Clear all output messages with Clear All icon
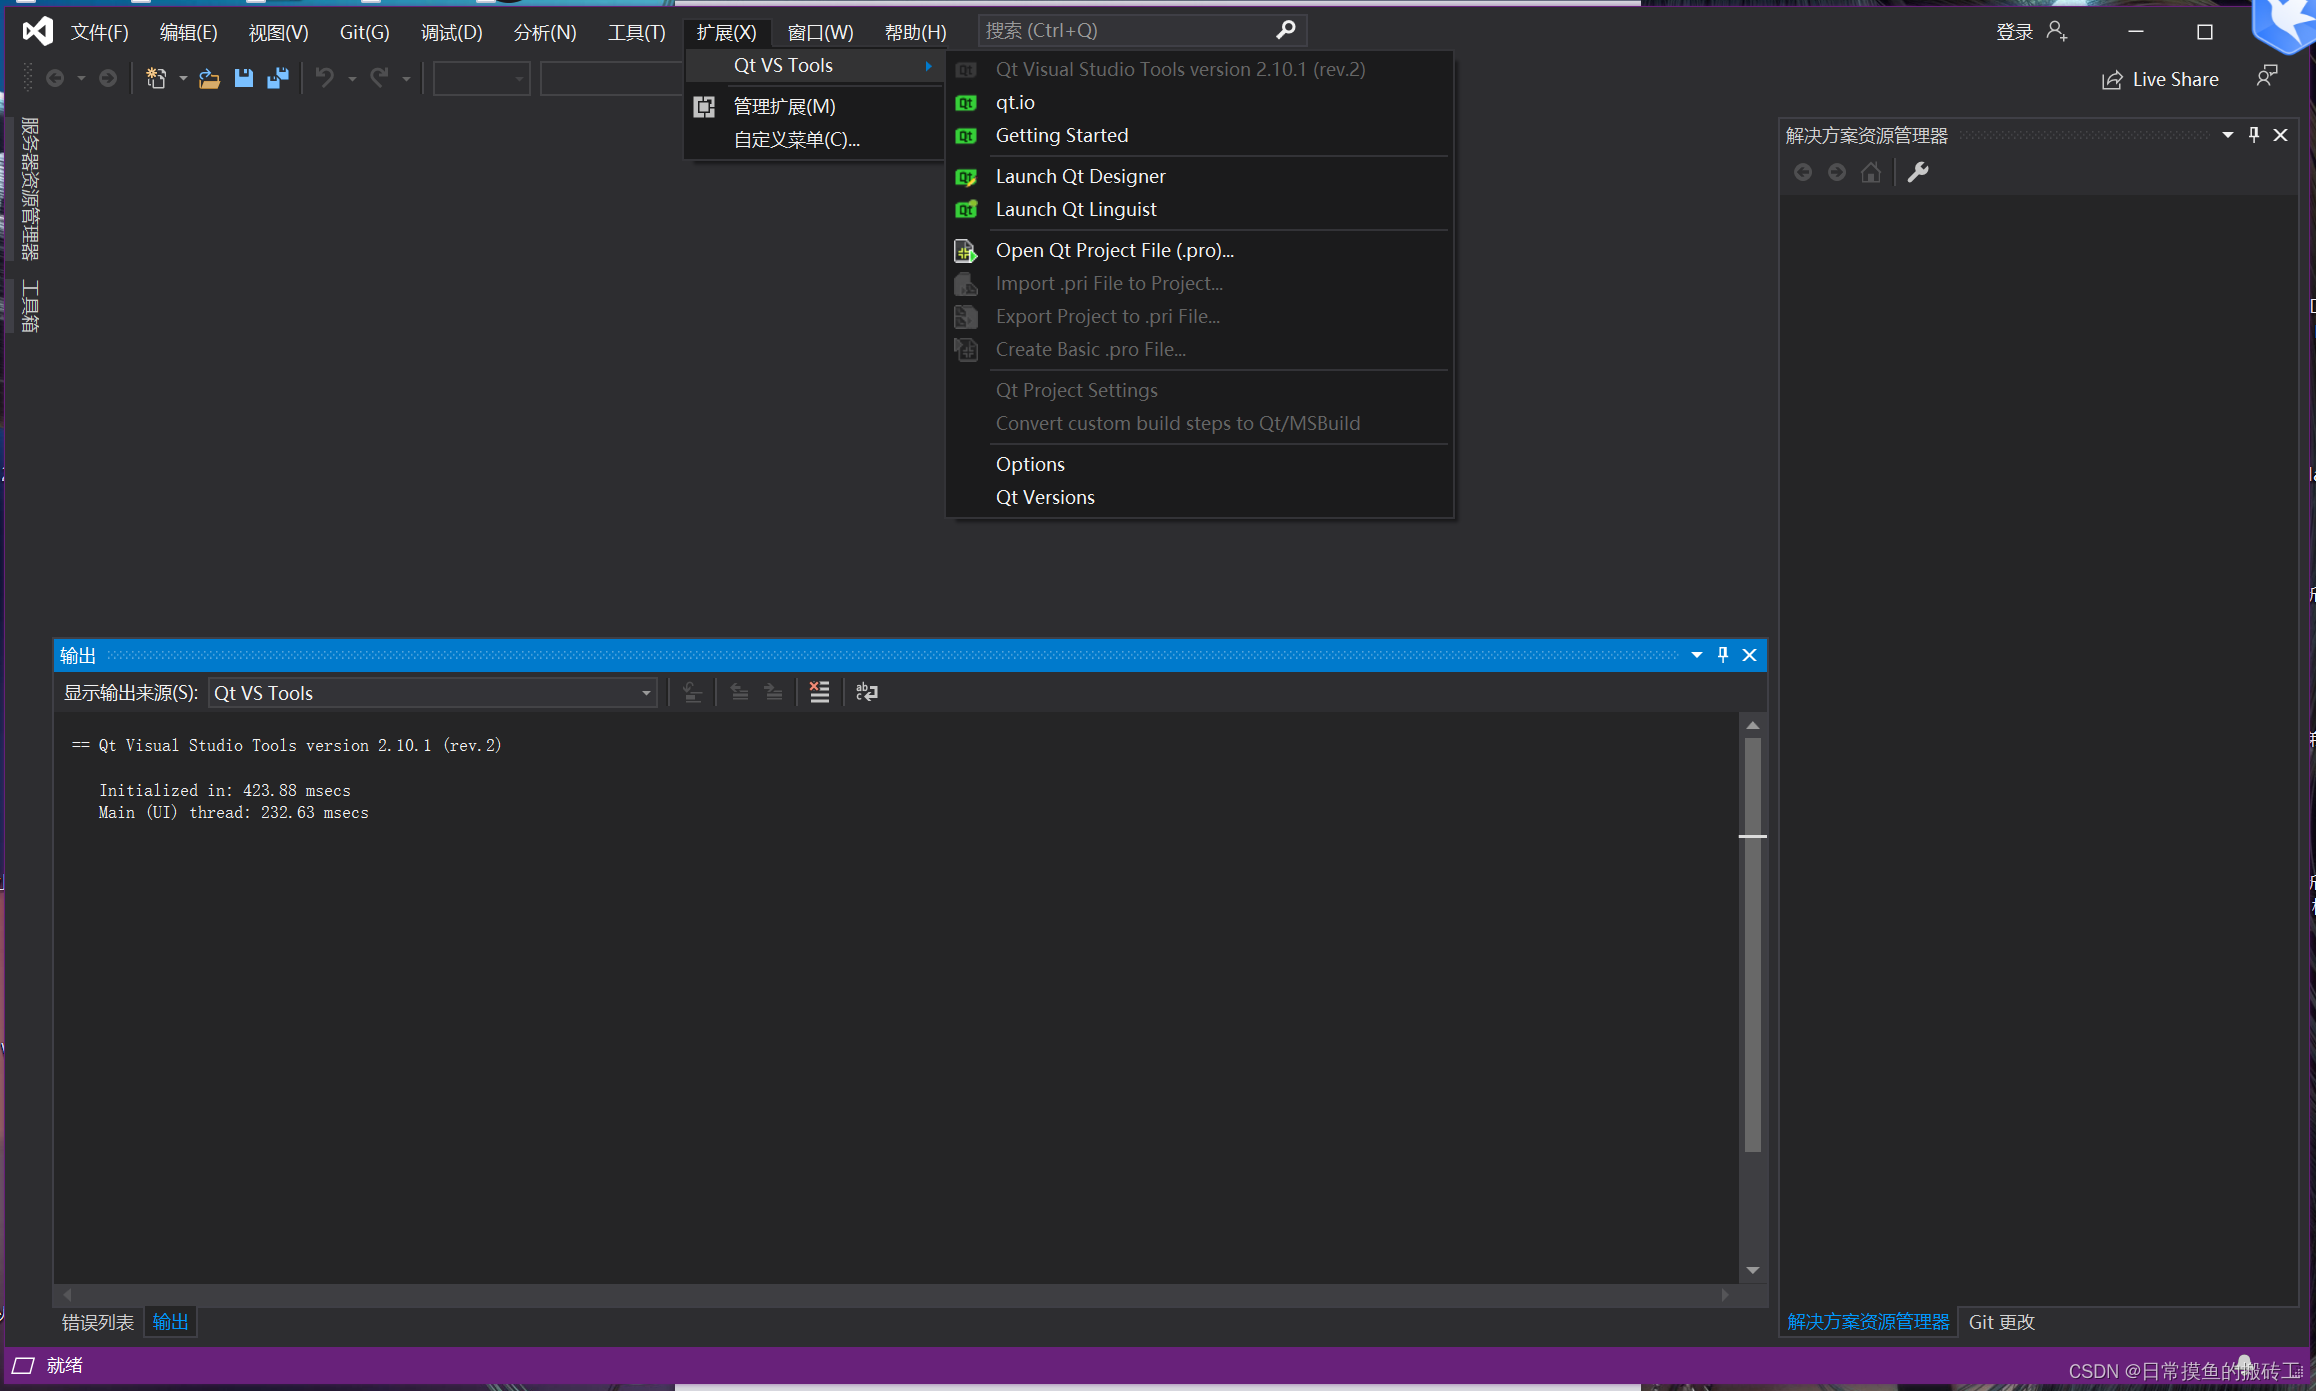2316x1391 pixels. point(819,691)
